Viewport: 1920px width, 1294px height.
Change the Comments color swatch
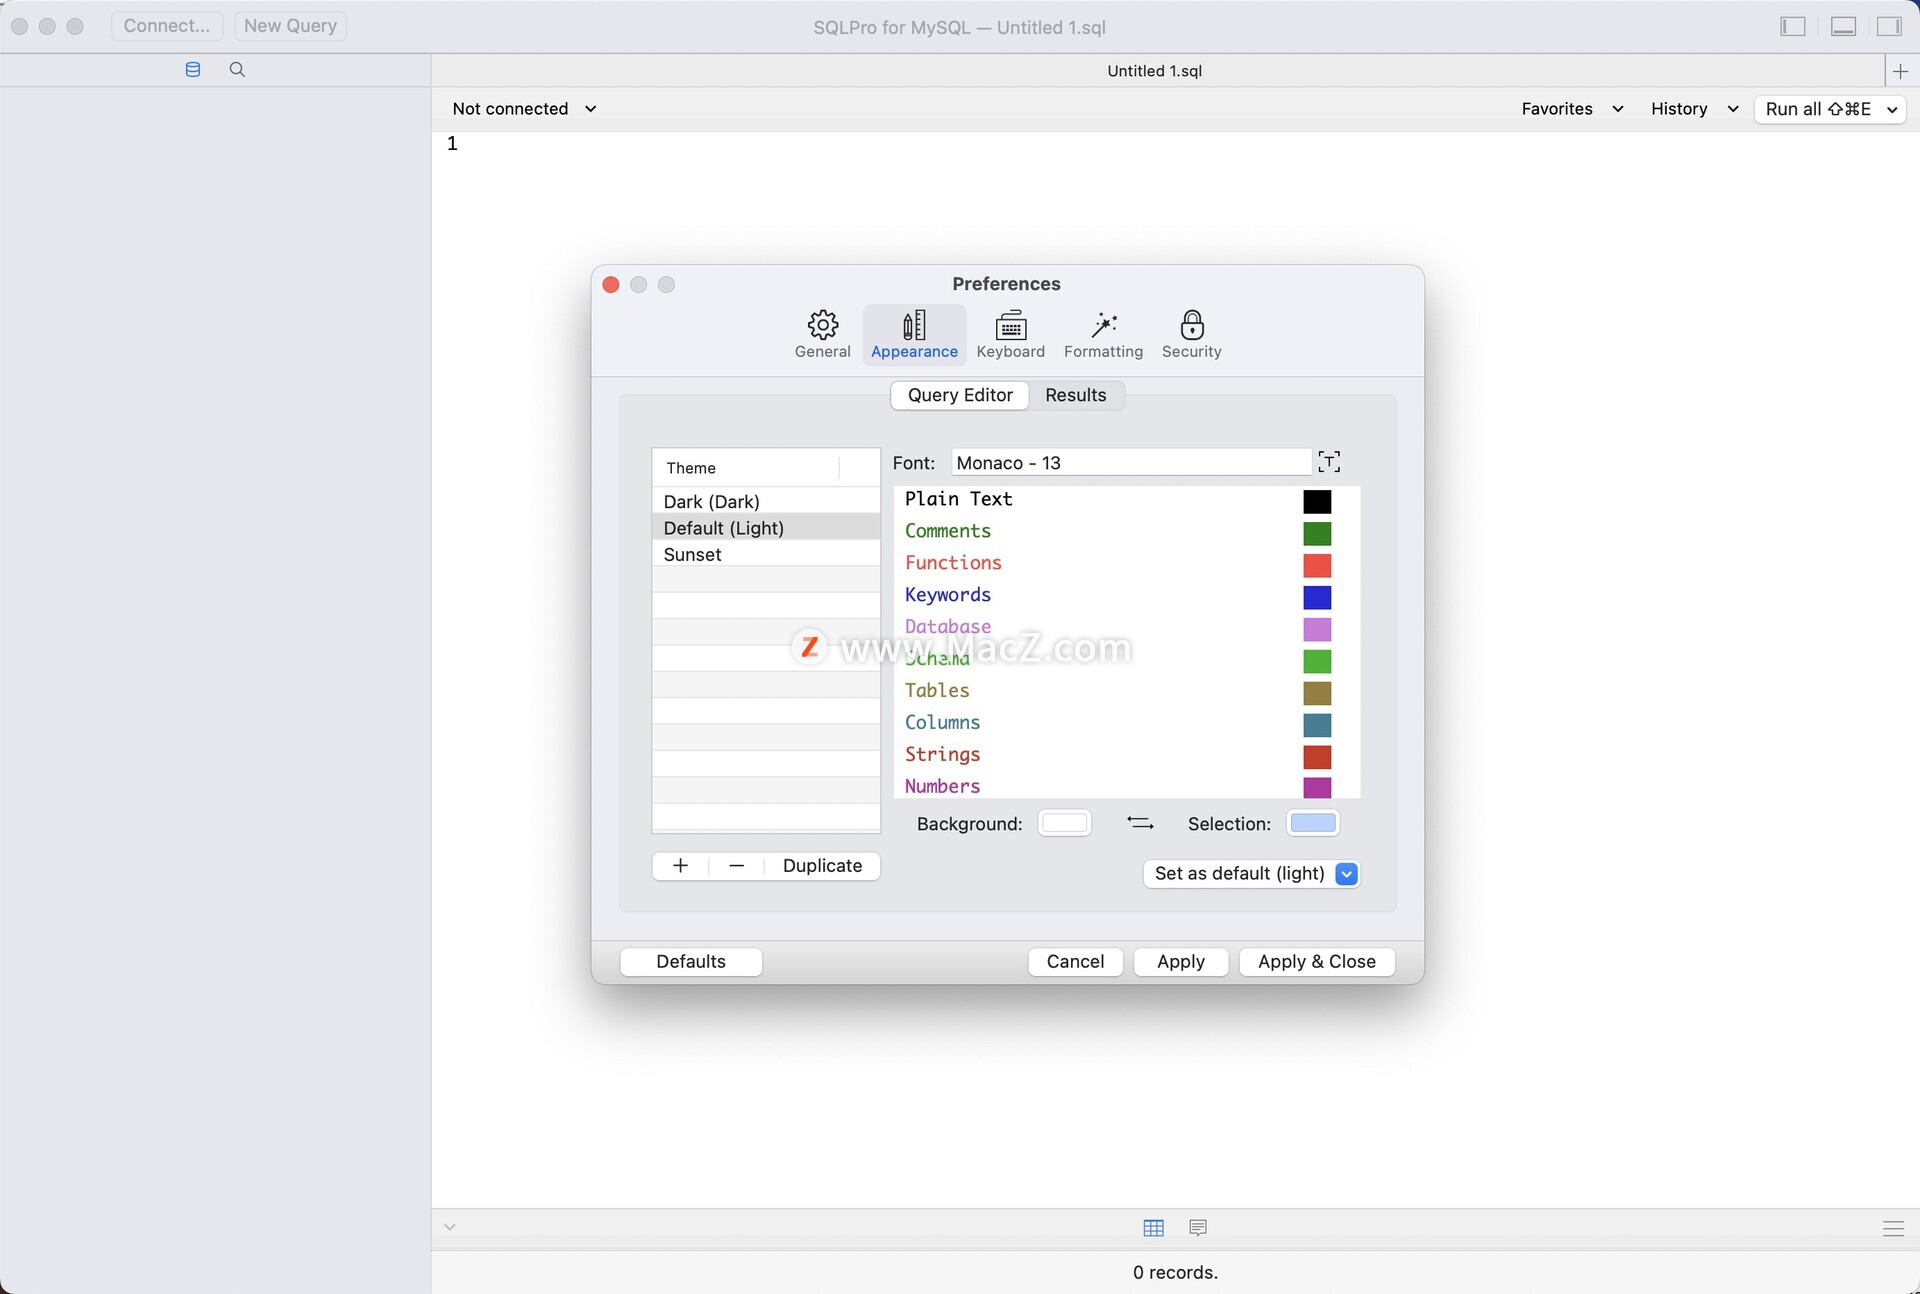pos(1317,533)
